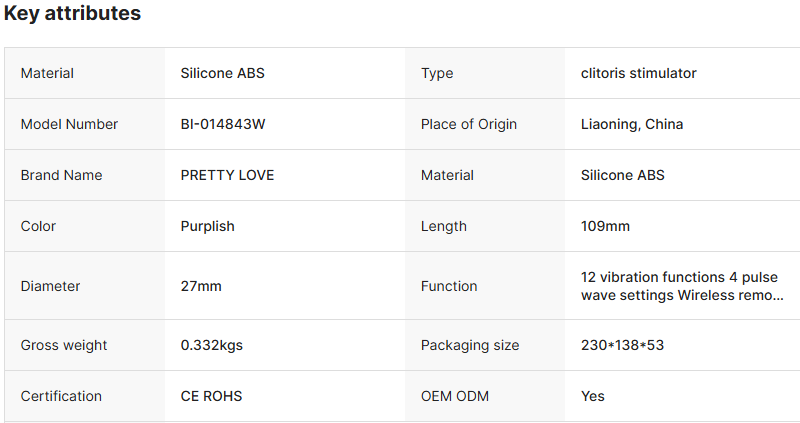800x423 pixels.
Task: Select the Liaoning, China origin value
Action: click(x=632, y=124)
